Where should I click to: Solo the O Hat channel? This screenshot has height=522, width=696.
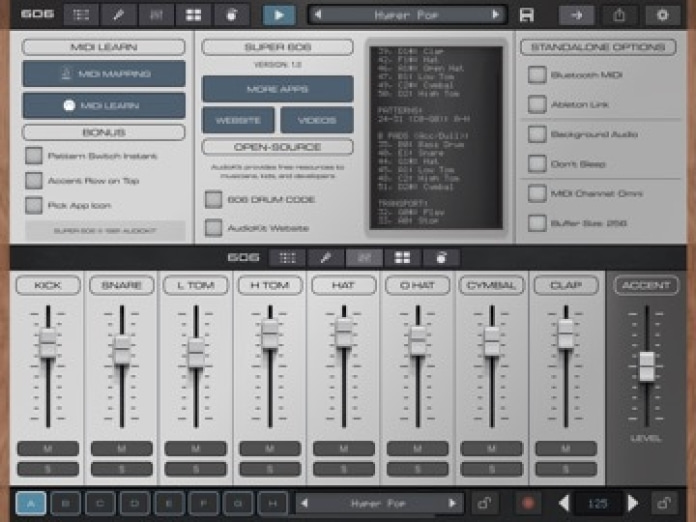coord(418,469)
